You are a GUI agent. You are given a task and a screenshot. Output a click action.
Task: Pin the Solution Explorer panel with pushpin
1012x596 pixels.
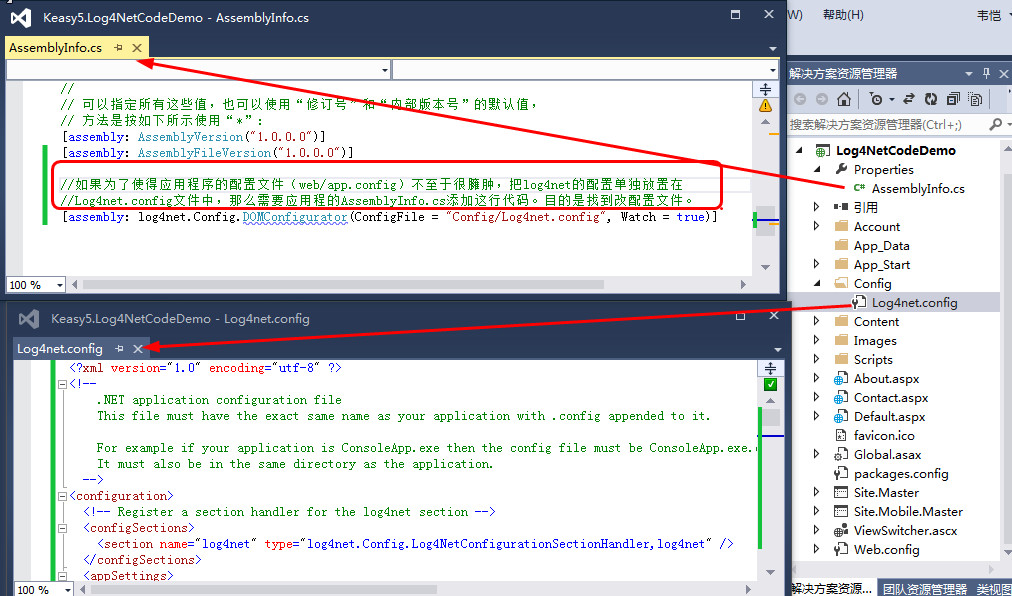[986, 73]
